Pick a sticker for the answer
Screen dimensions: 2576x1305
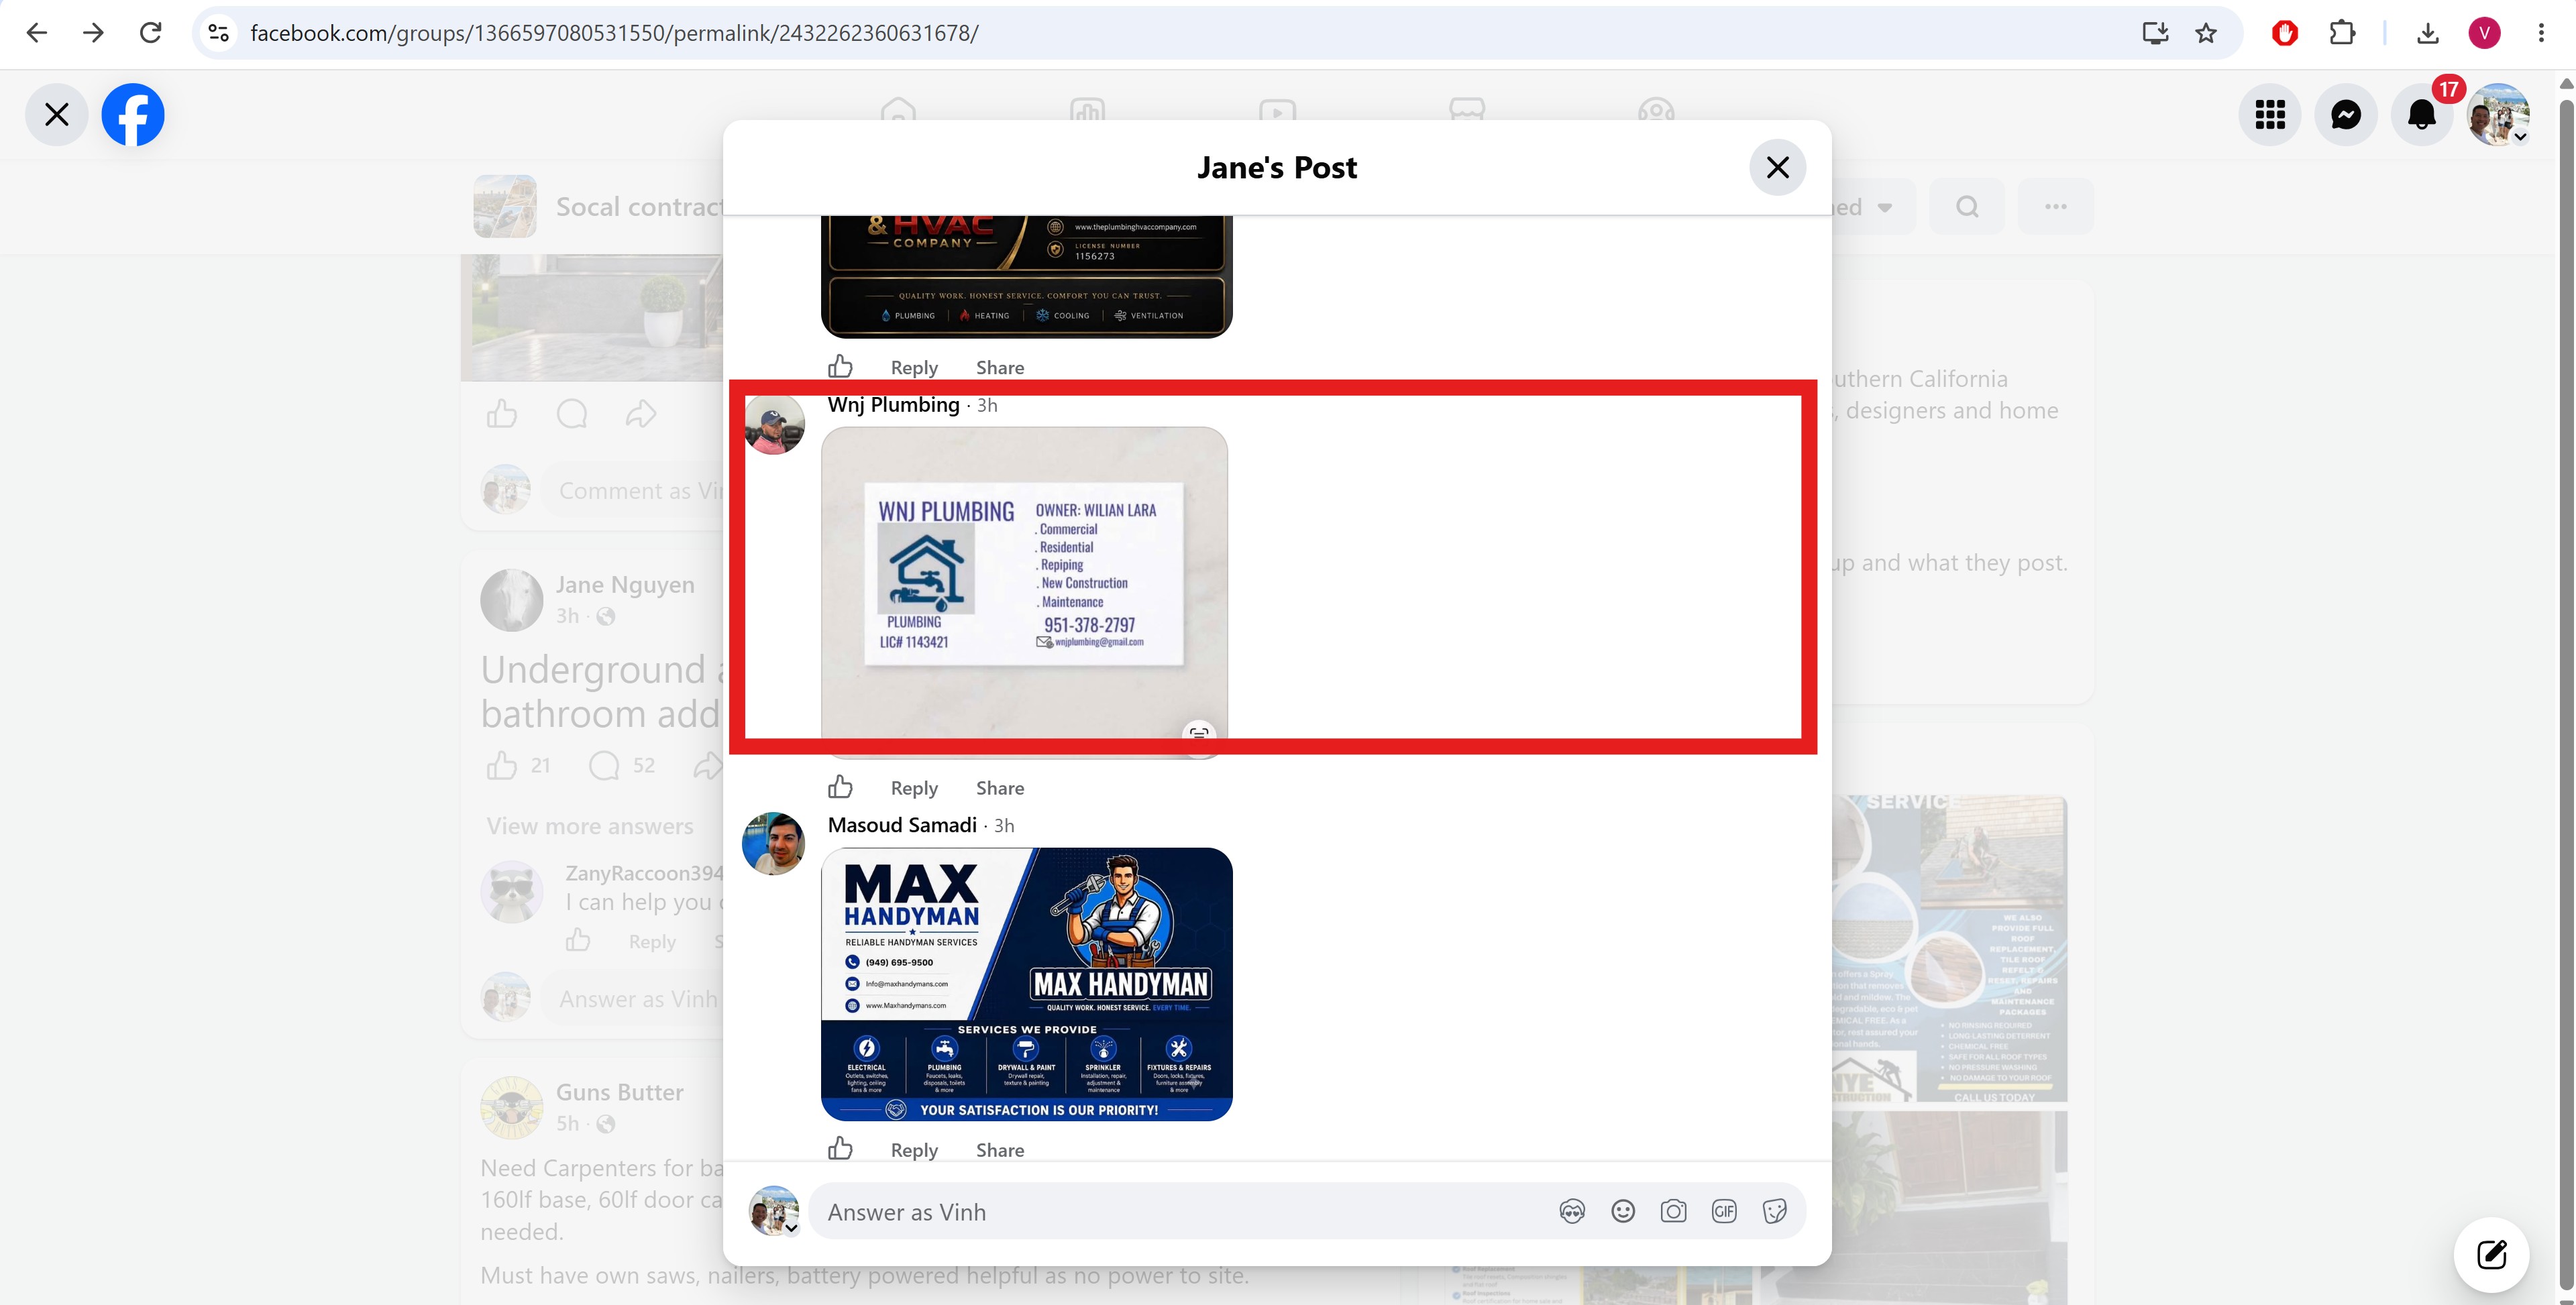tap(1775, 1212)
